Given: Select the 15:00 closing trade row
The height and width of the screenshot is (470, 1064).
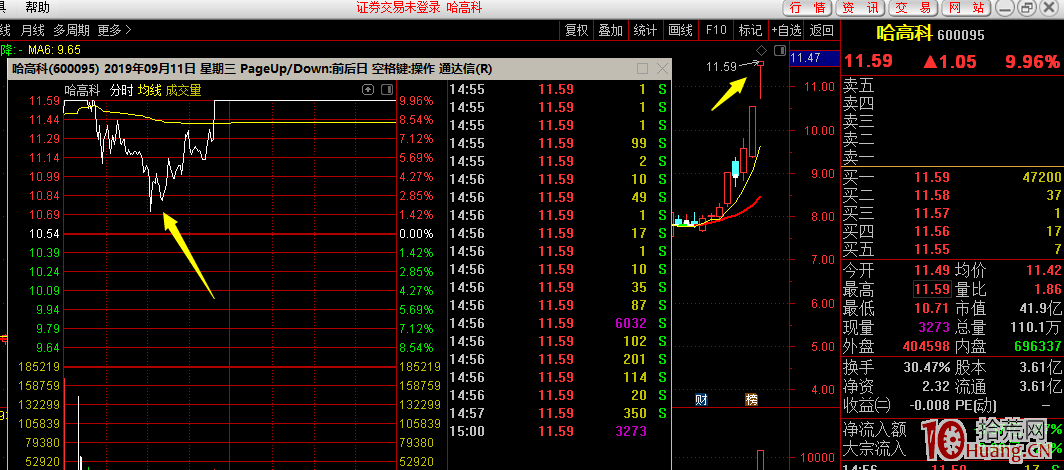Looking at the screenshot, I should click(x=559, y=431).
